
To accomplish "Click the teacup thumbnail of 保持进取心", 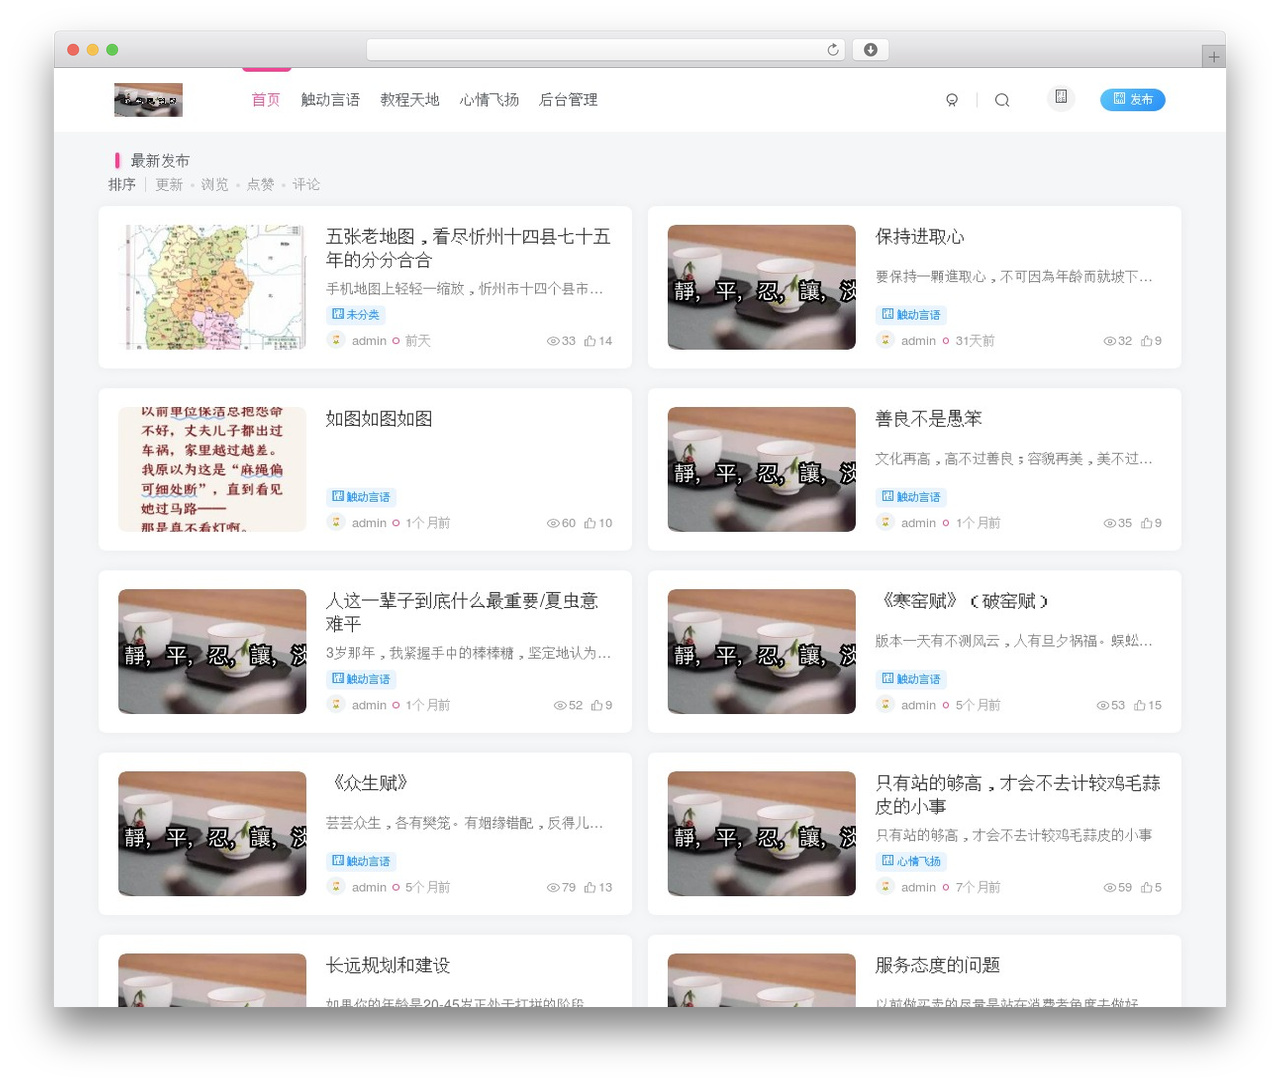I will pos(761,287).
